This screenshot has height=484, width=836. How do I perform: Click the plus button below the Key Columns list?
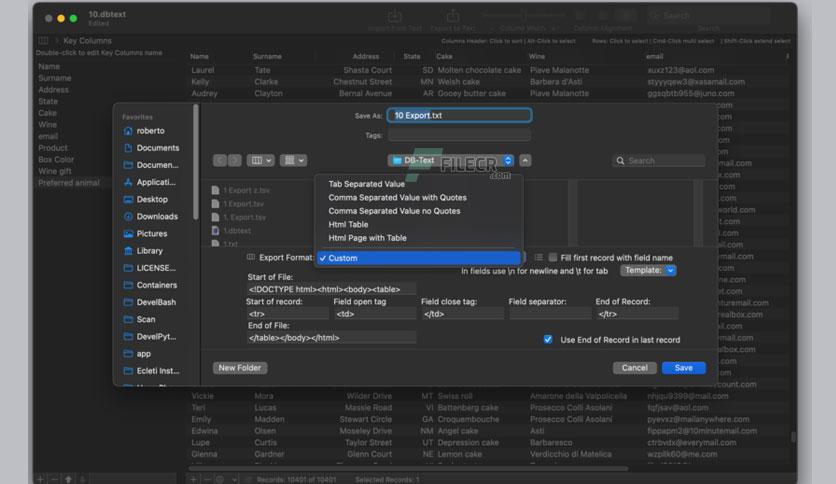pos(41,479)
